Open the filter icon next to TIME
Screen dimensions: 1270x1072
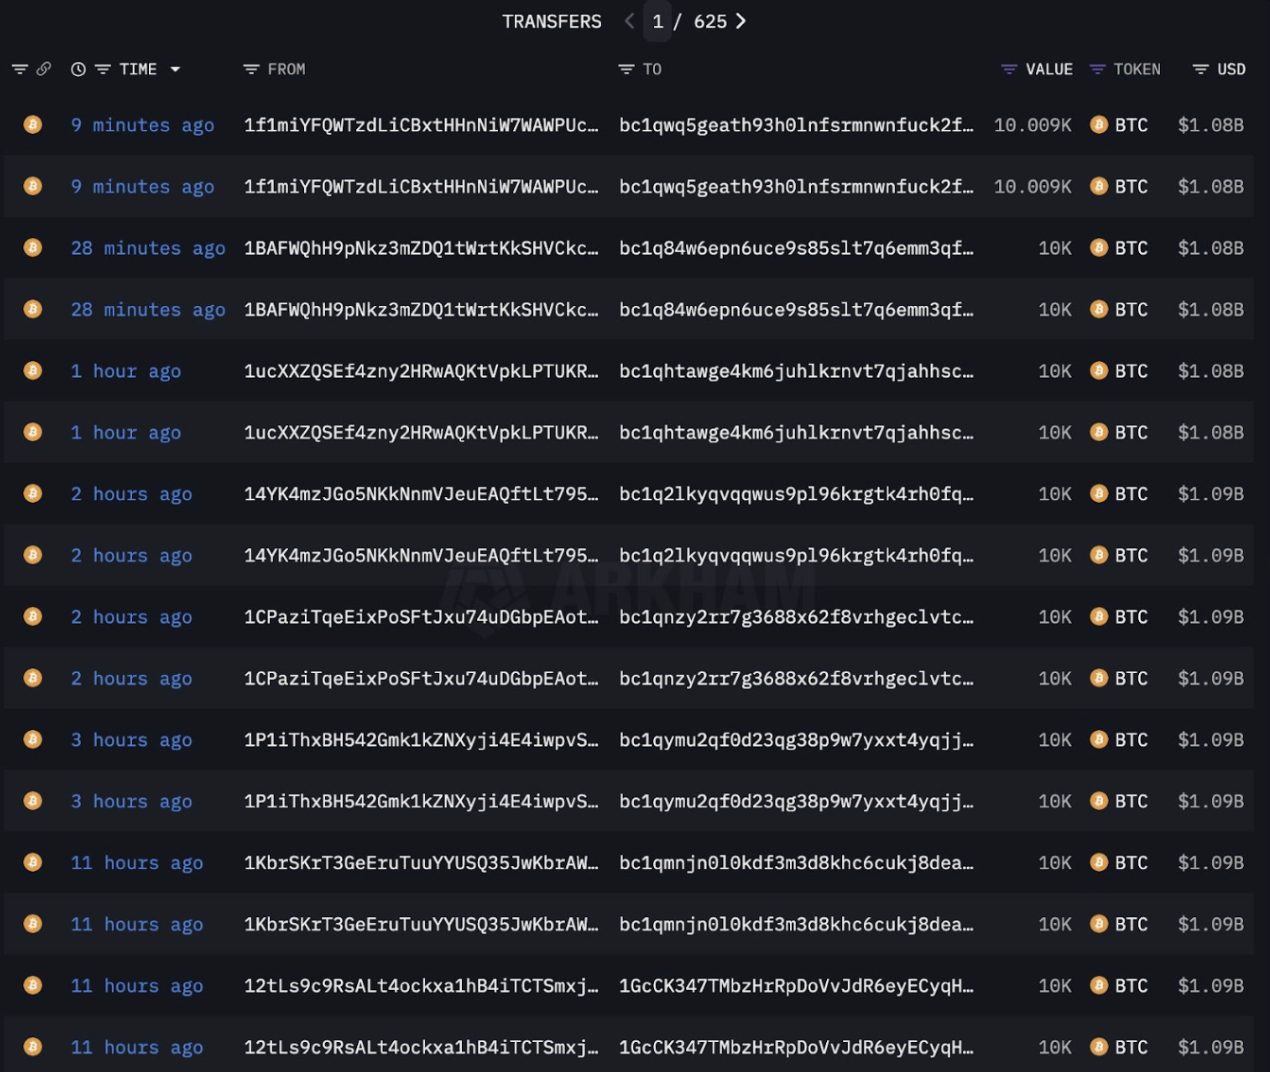click(x=102, y=69)
